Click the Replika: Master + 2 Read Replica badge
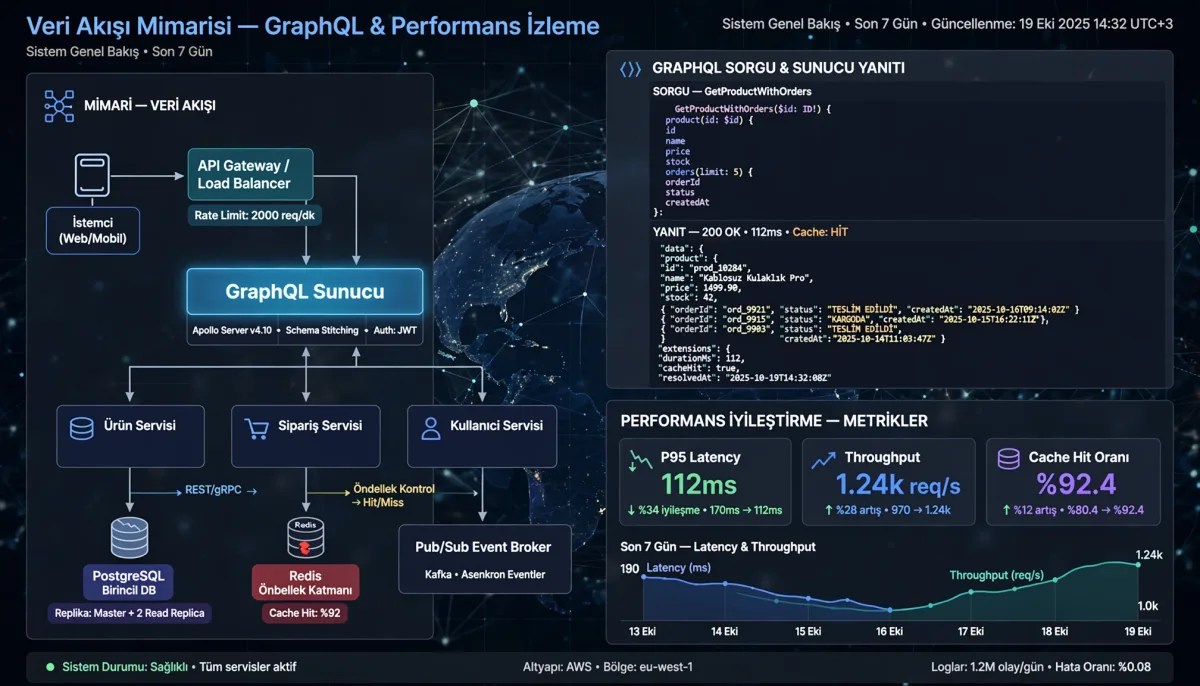This screenshot has height=686, width=1200. 130,613
